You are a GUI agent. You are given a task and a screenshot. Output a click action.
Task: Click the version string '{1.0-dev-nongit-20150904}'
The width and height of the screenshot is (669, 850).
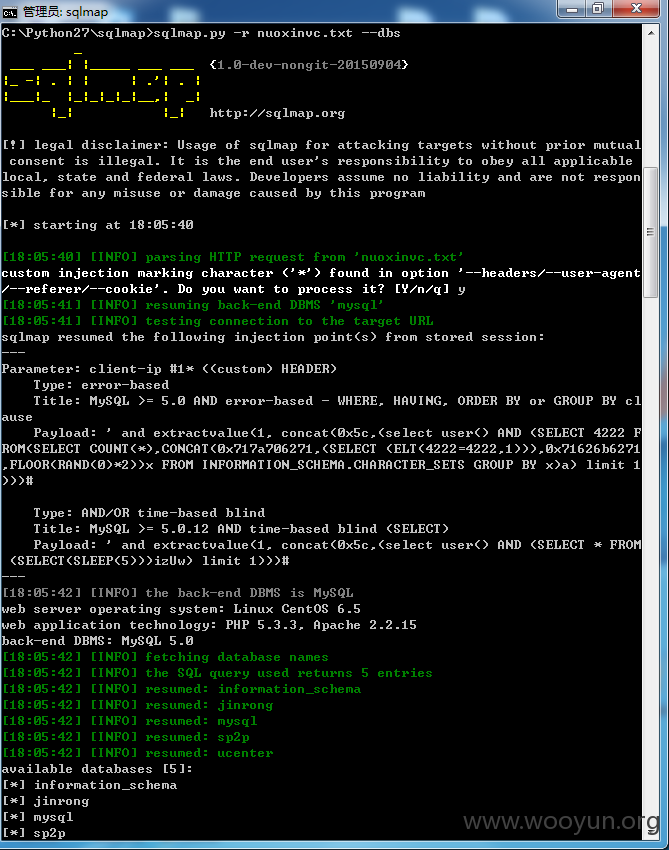[309, 65]
